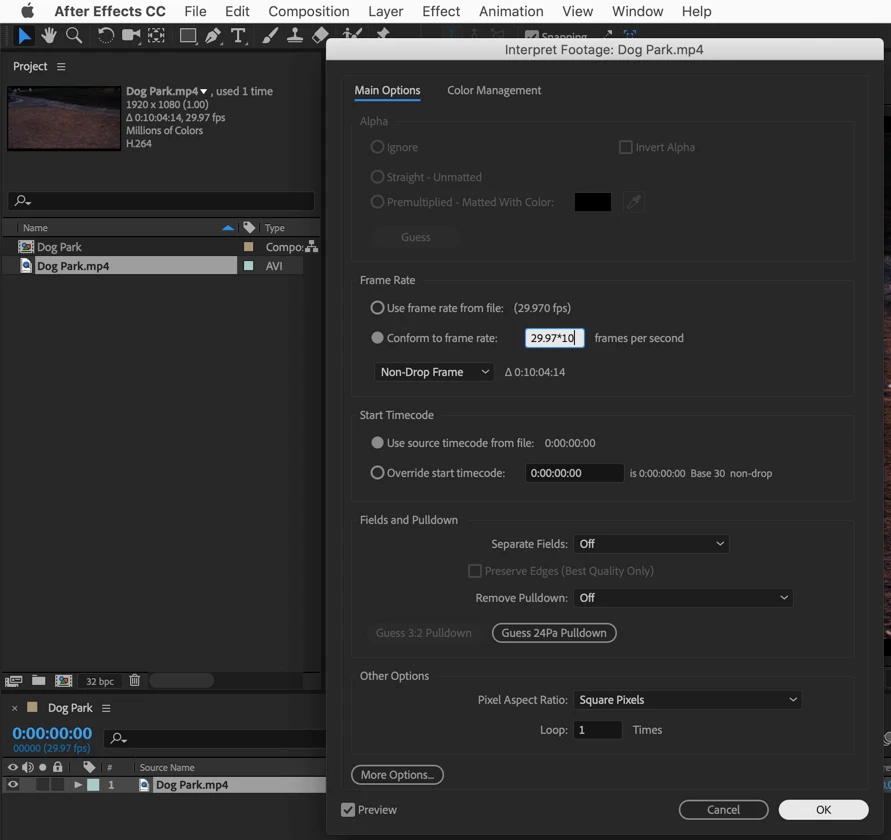Viewport: 891px width, 840px height.
Task: Create a new folder in Project panel
Action: point(39,680)
